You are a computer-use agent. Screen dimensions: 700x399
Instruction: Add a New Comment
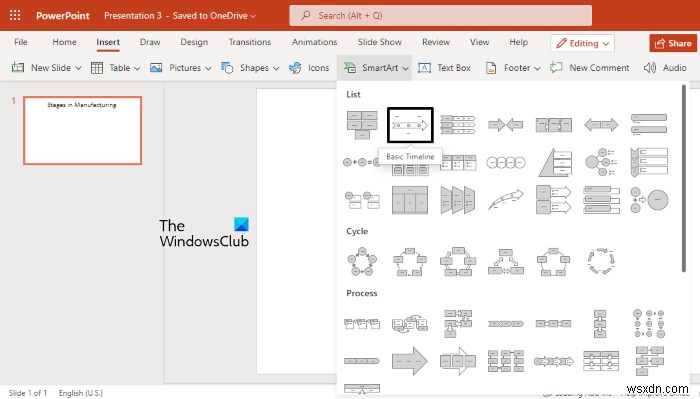coord(589,68)
